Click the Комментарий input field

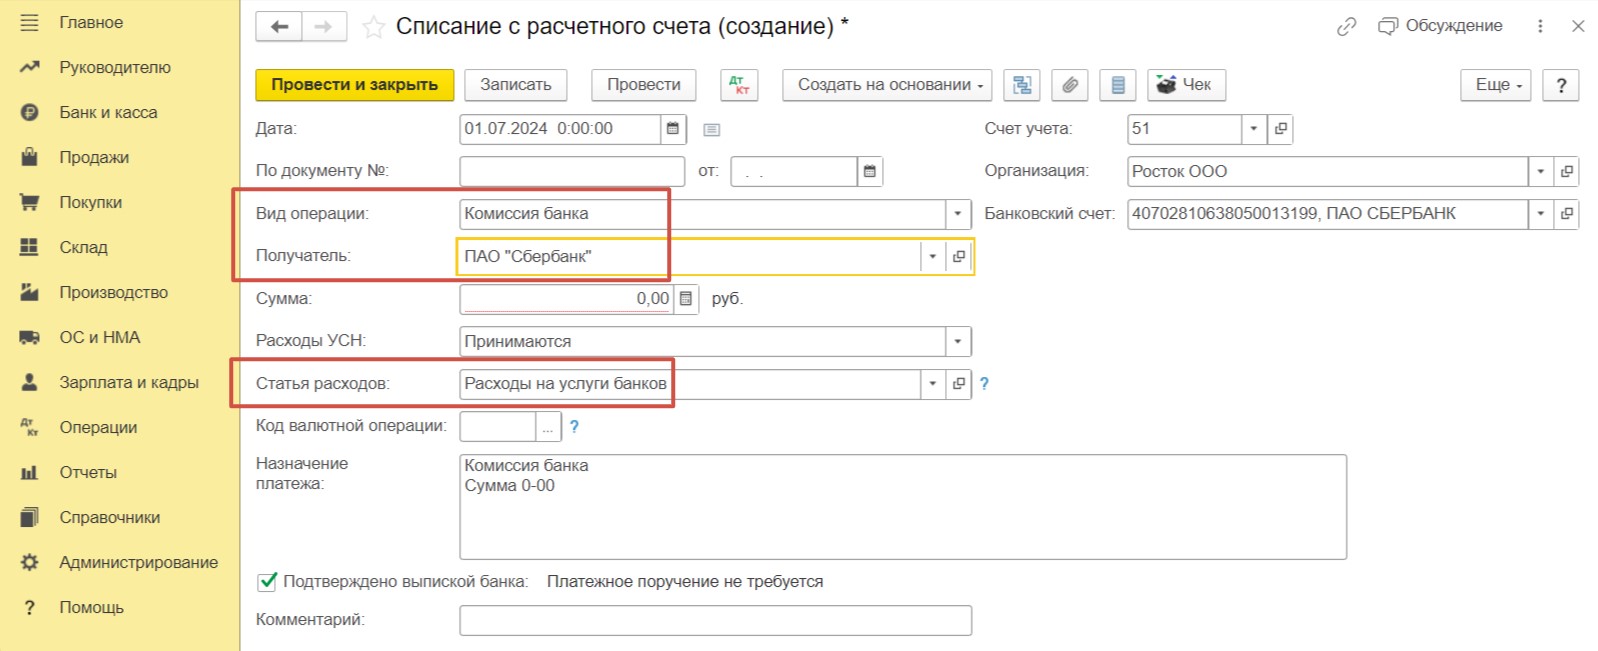715,620
